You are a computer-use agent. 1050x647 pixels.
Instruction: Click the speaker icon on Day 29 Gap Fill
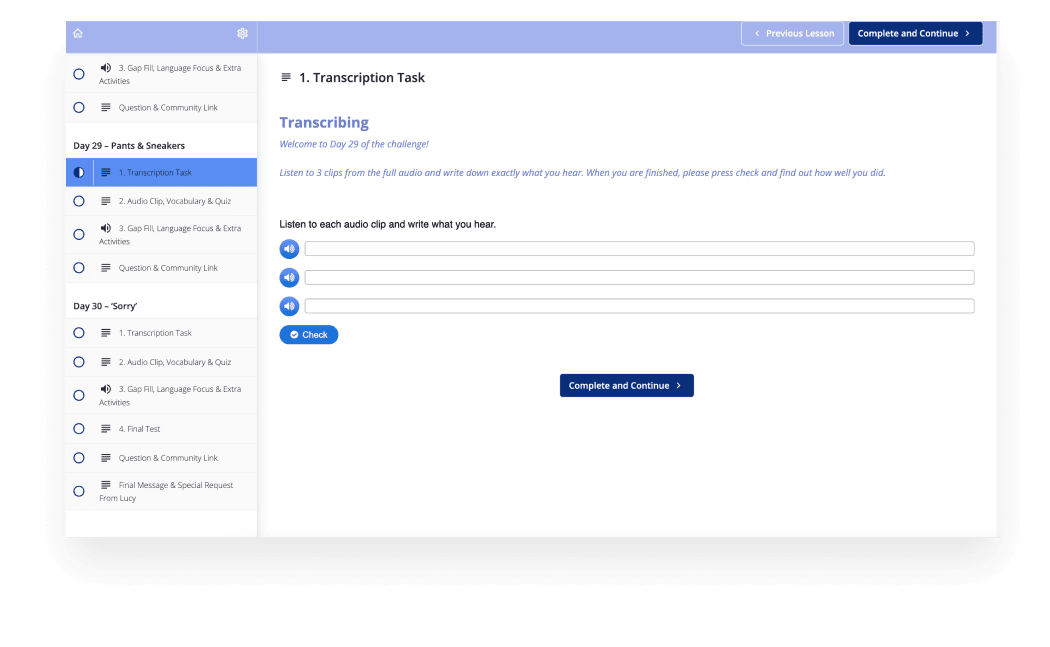[x=106, y=228]
